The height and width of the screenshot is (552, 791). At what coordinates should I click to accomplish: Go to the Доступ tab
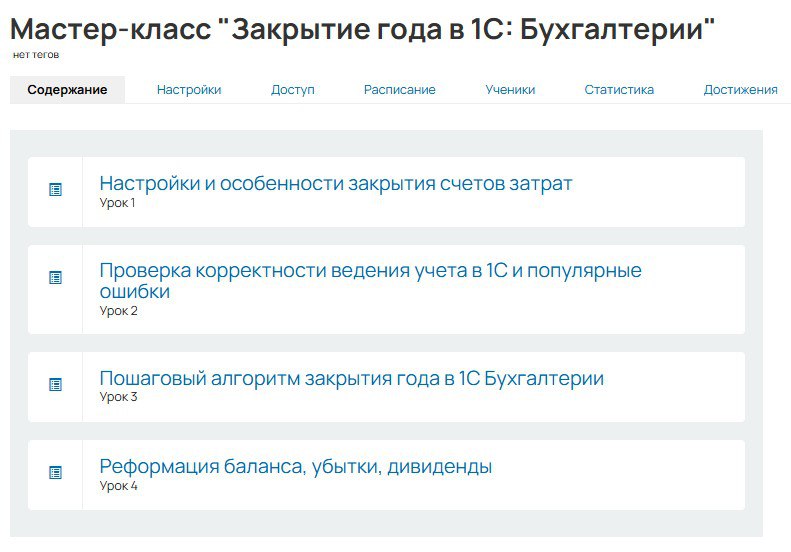click(292, 90)
